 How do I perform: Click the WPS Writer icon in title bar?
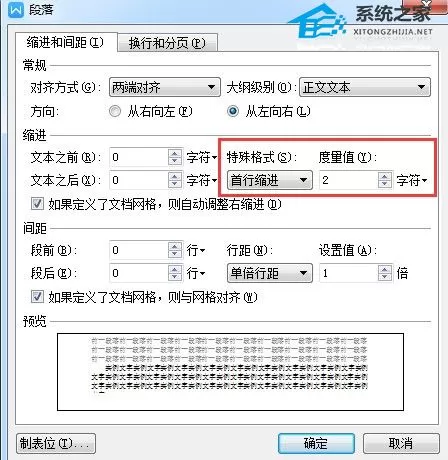pos(16,9)
